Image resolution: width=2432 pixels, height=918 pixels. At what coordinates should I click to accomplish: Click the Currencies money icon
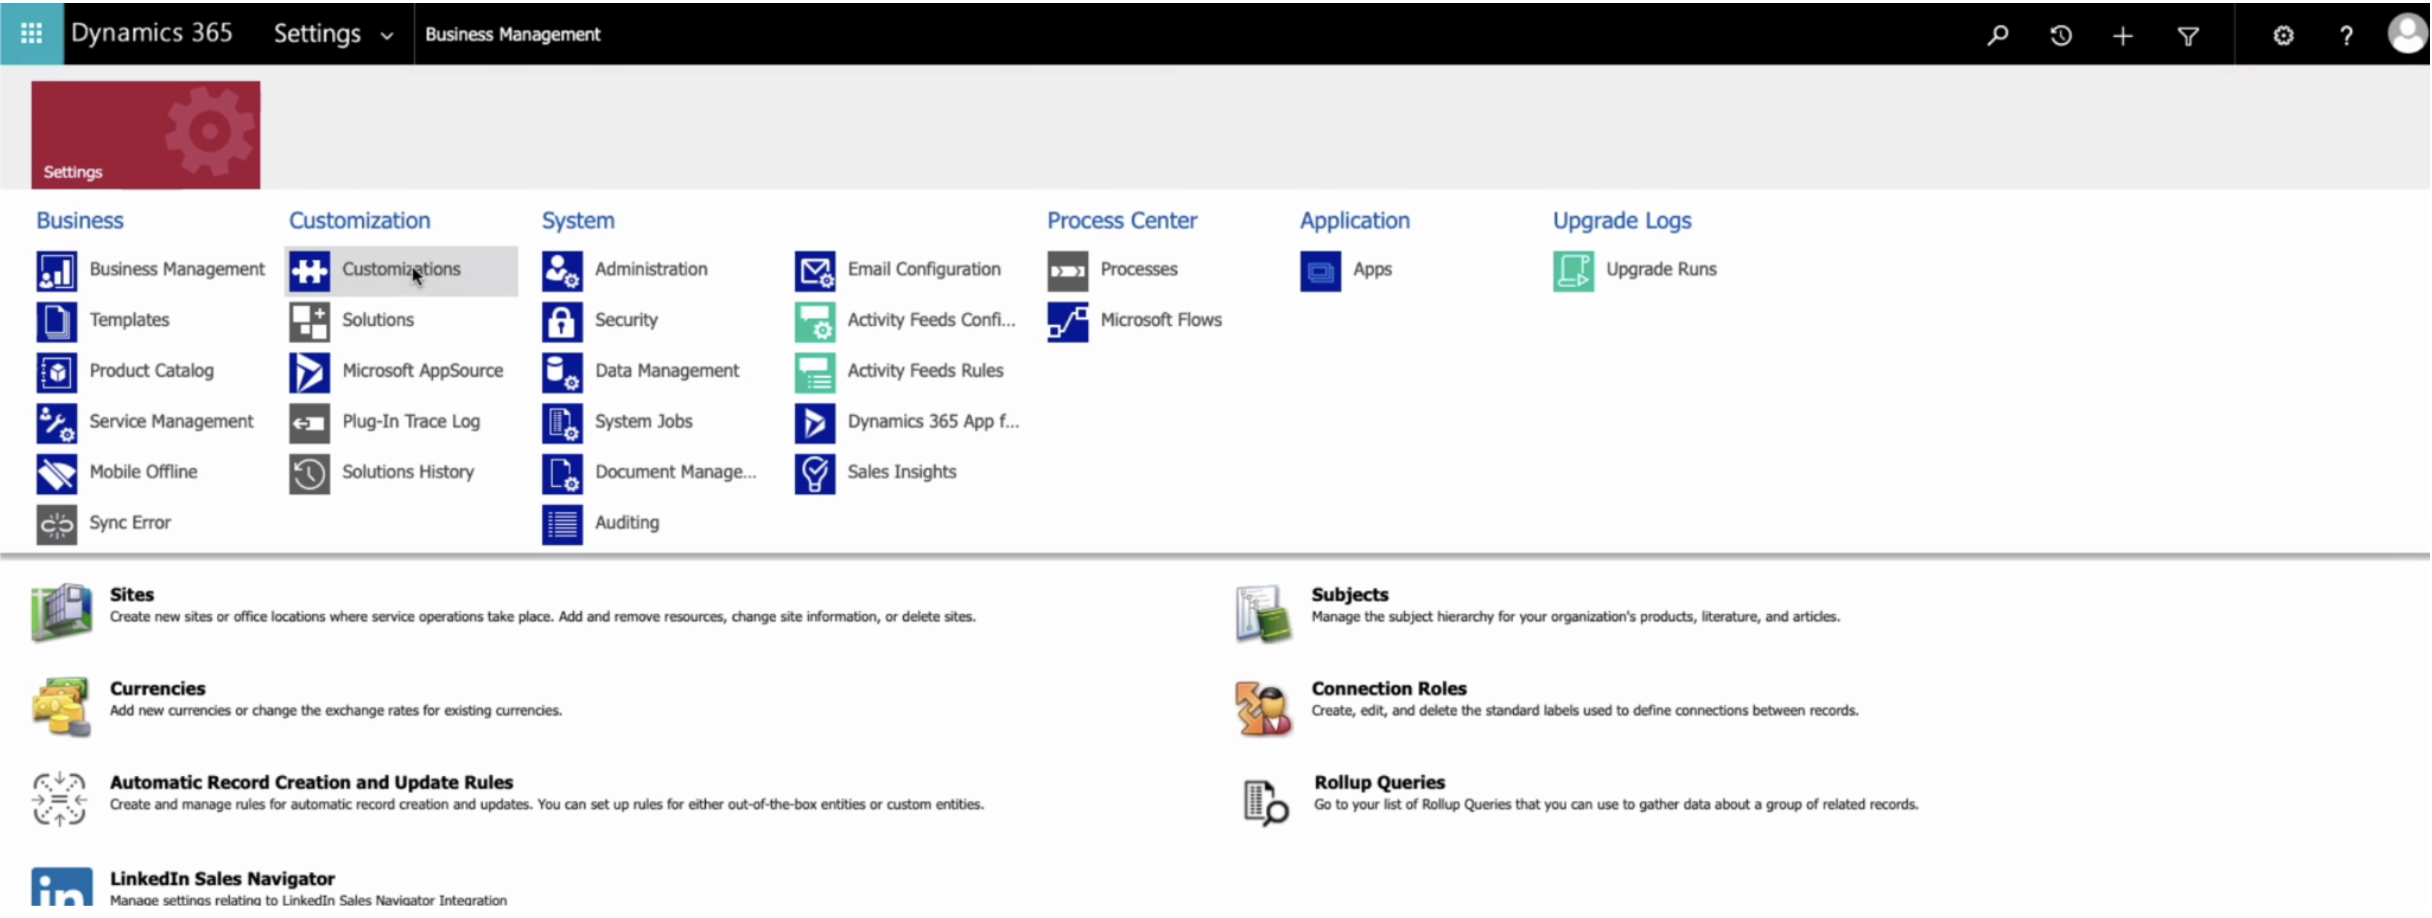point(61,707)
